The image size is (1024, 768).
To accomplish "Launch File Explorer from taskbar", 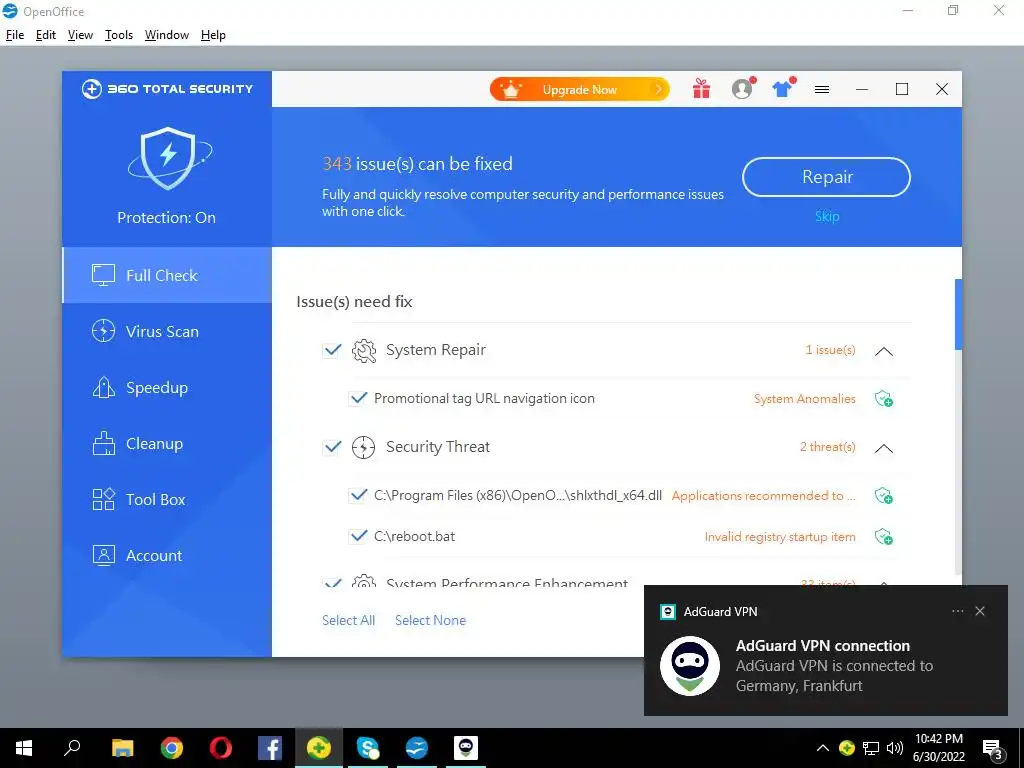I will pyautogui.click(x=122, y=748).
